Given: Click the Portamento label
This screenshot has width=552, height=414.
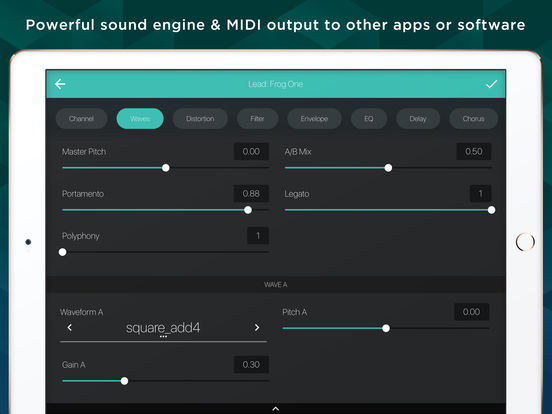Looking at the screenshot, I should pos(83,194).
